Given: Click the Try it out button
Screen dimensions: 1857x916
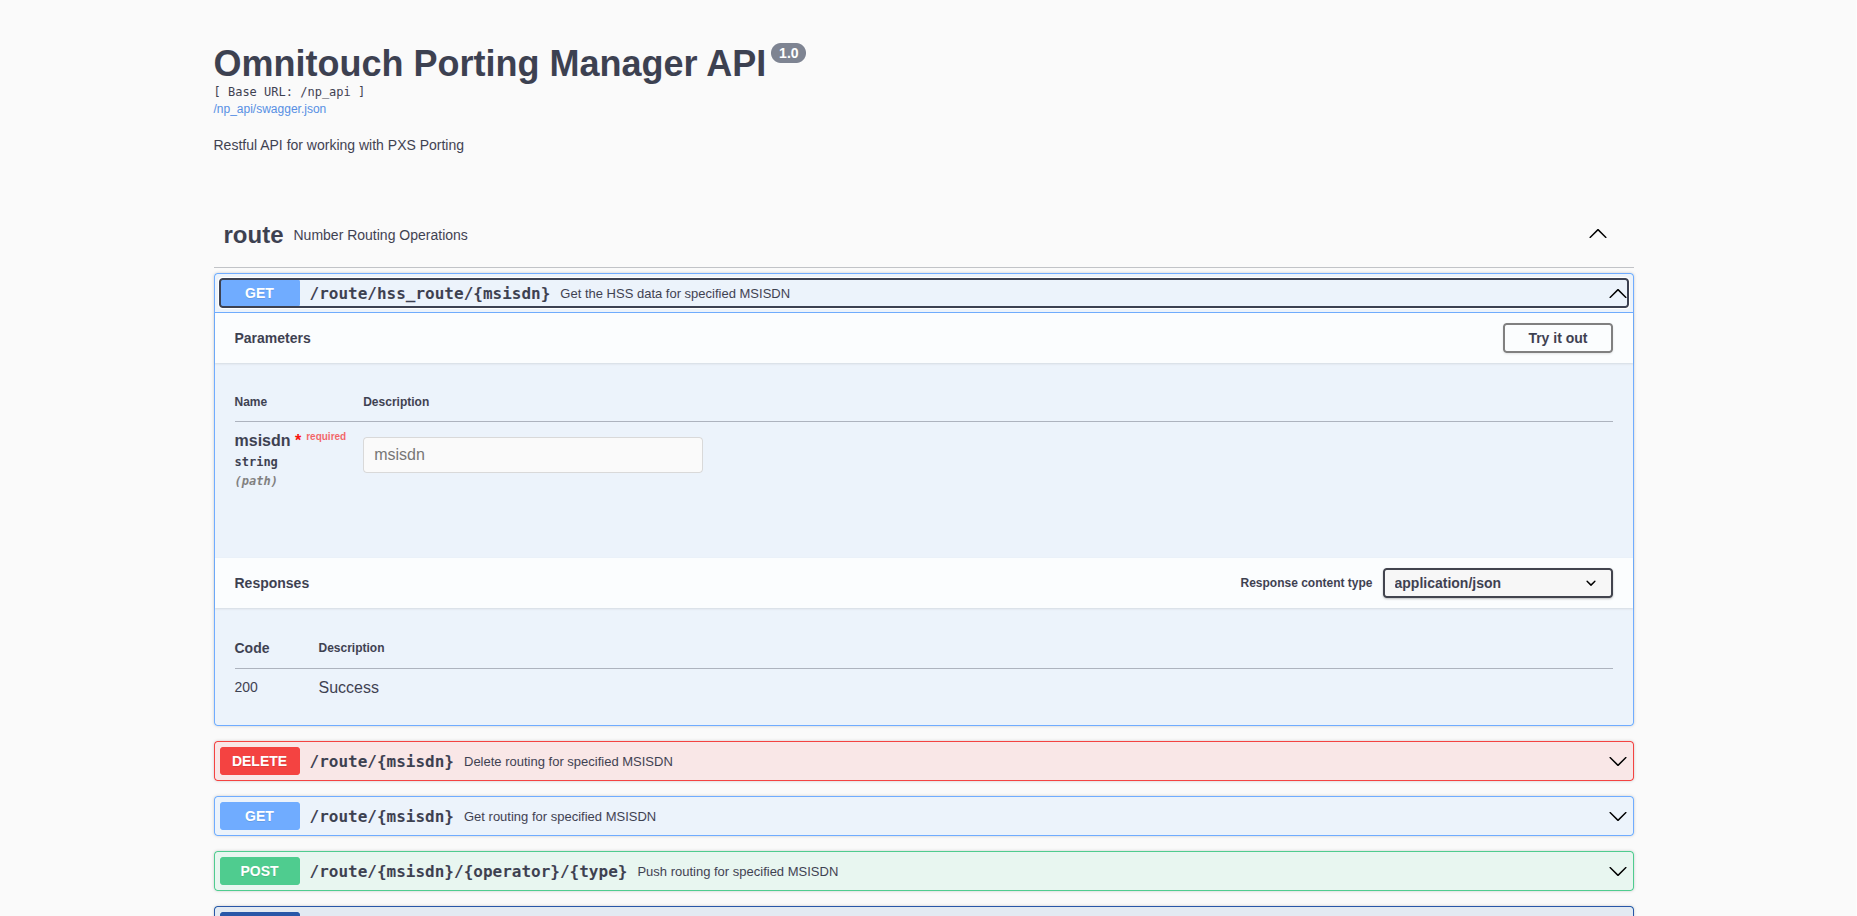Looking at the screenshot, I should [1558, 338].
